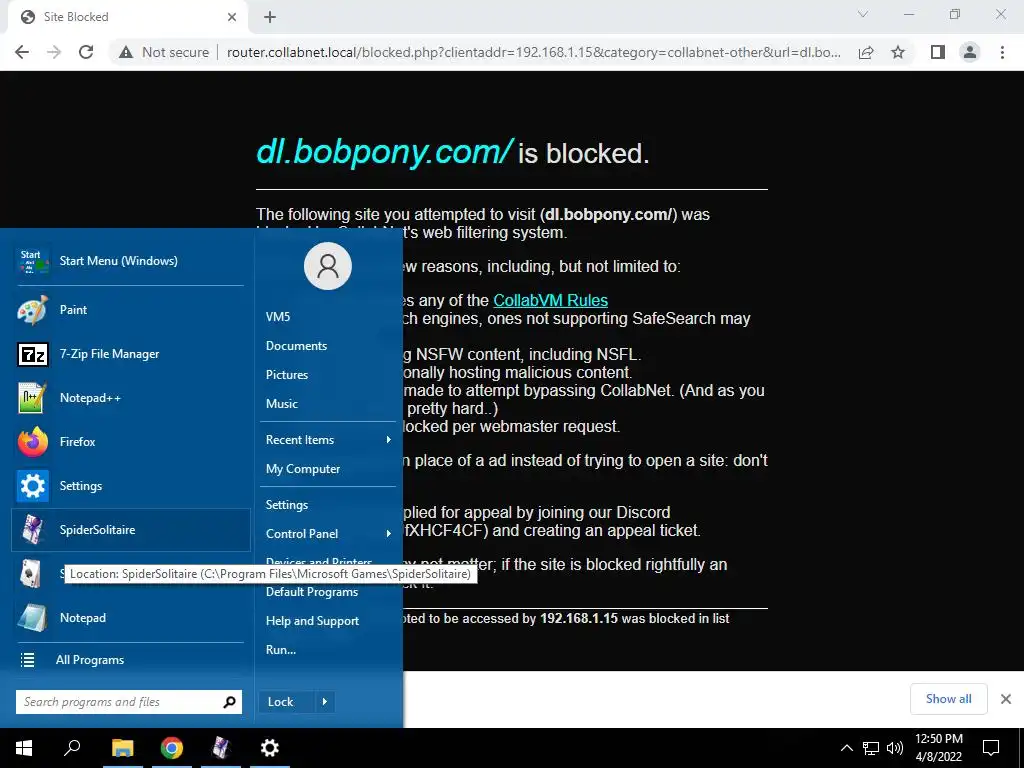Share this page icon in address bar
Image resolution: width=1024 pixels, height=768 pixels.
(x=866, y=52)
